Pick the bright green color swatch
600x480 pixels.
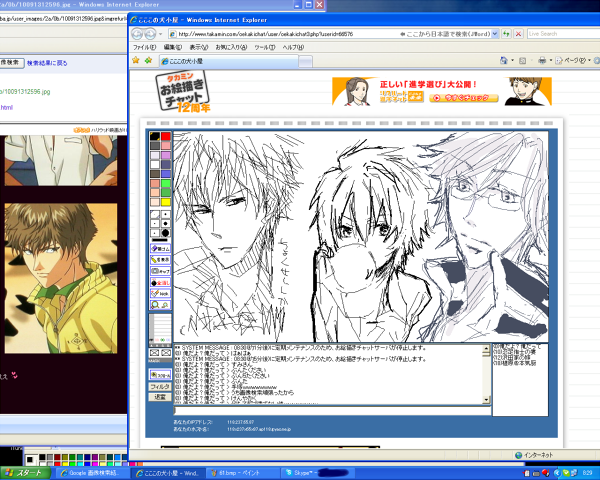(166, 183)
